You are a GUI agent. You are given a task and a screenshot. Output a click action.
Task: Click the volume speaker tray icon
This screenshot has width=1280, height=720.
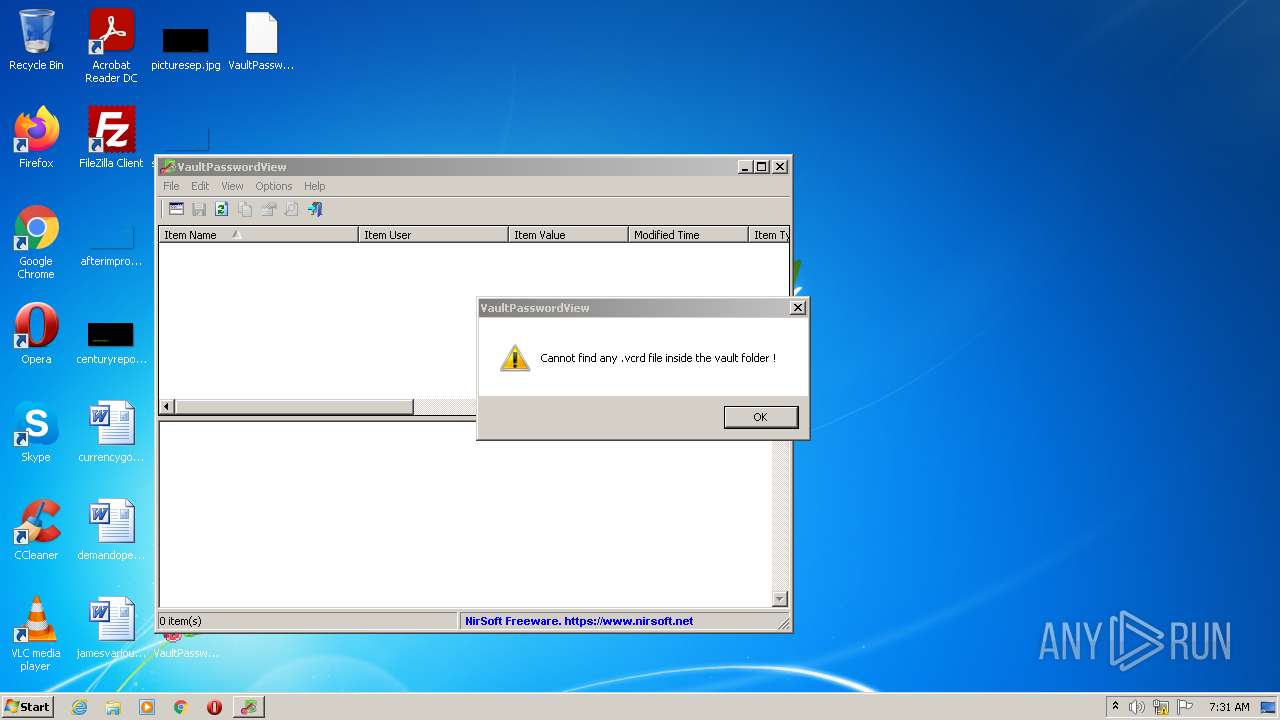pos(1137,707)
